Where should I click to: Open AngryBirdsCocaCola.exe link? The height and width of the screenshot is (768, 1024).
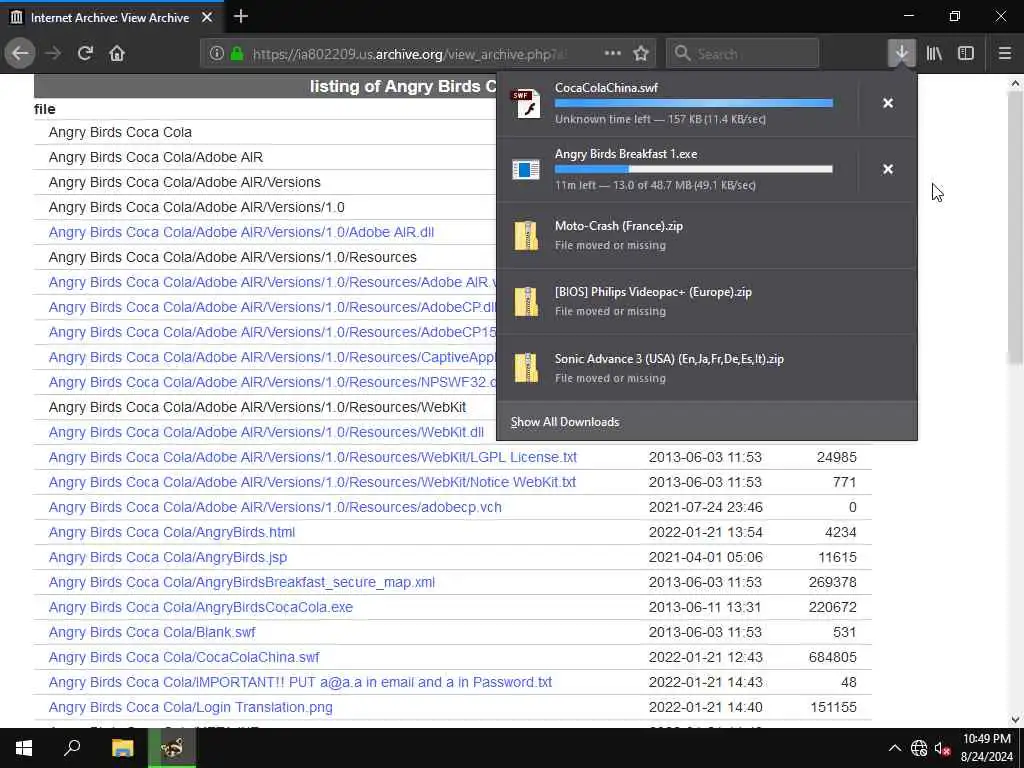click(x=200, y=607)
